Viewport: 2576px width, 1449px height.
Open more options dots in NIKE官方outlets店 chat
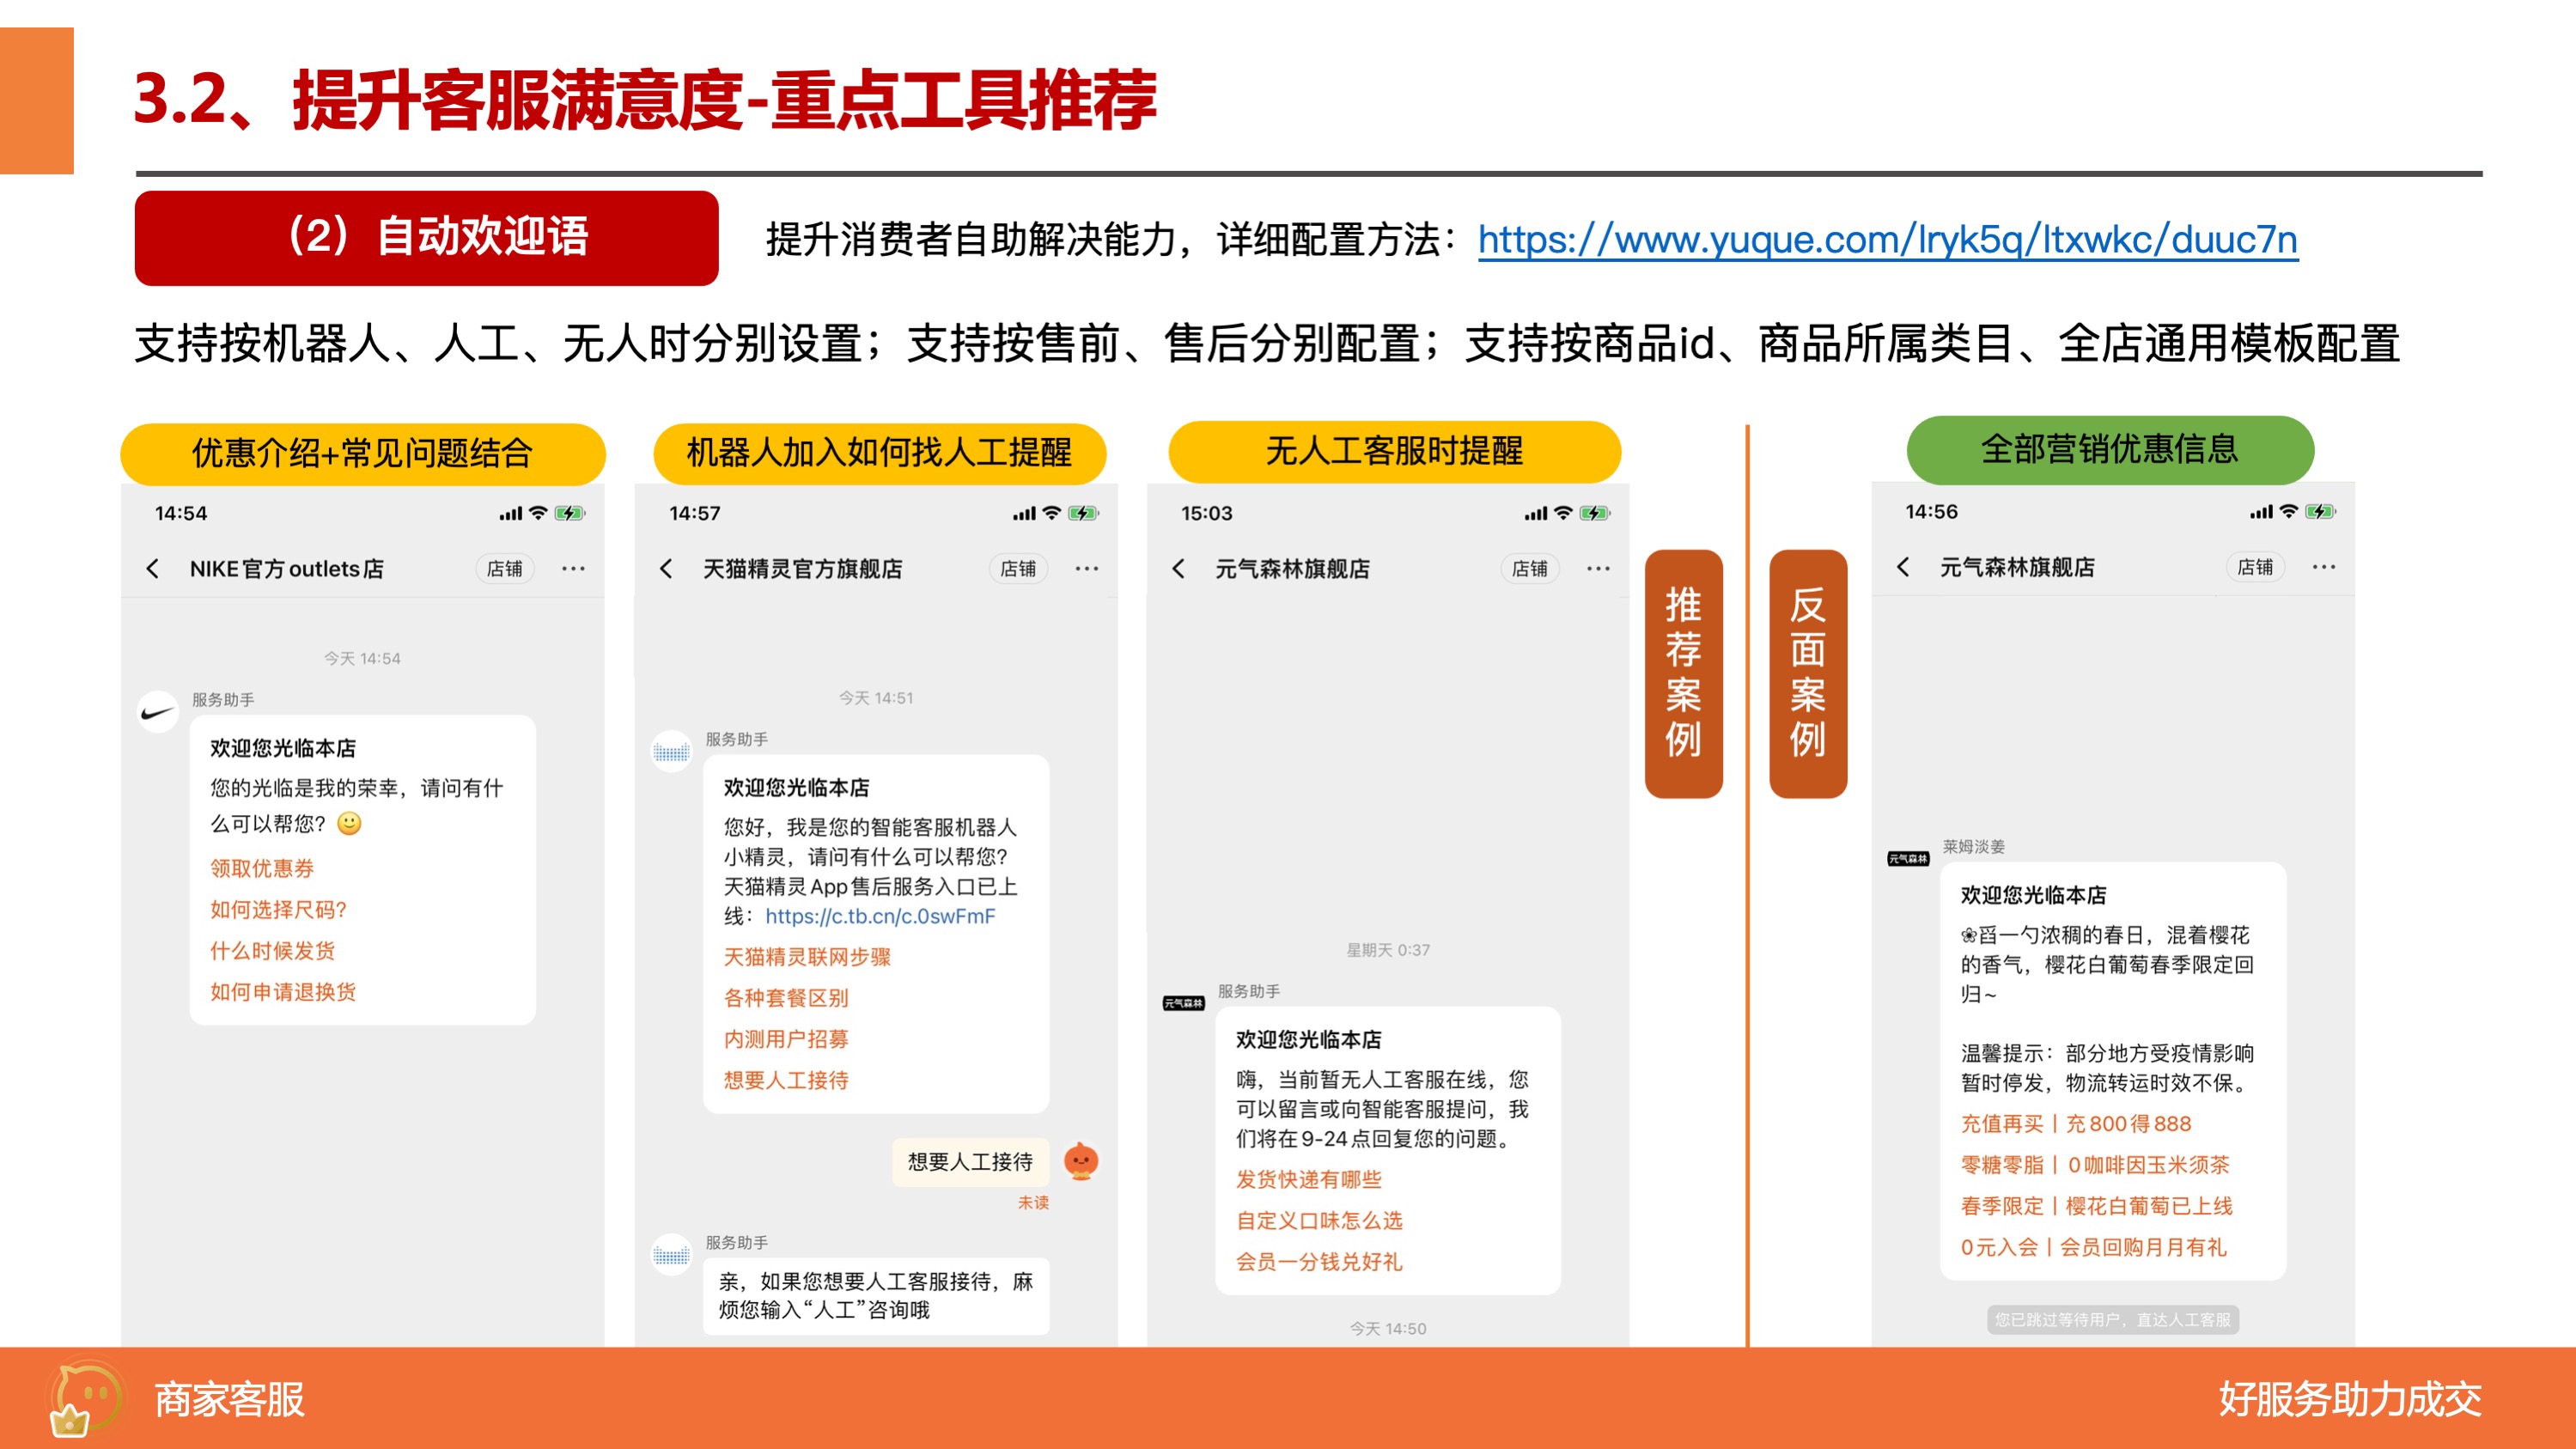pos(573,569)
